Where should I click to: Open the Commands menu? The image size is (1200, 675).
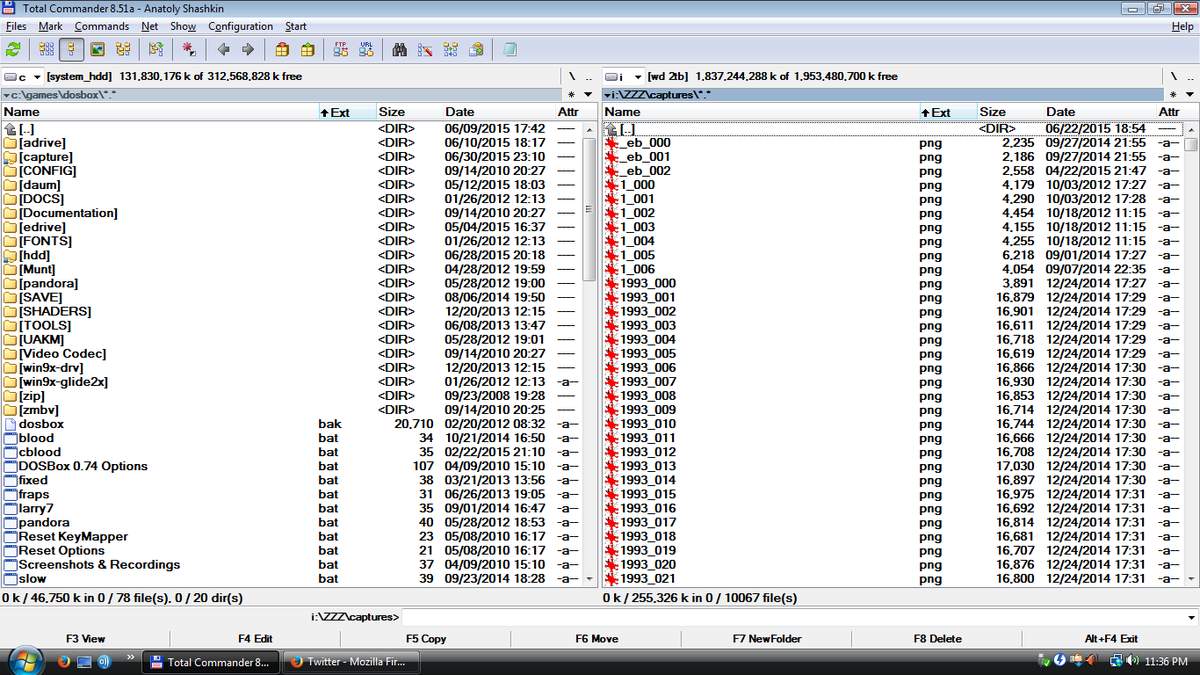[x=102, y=26]
